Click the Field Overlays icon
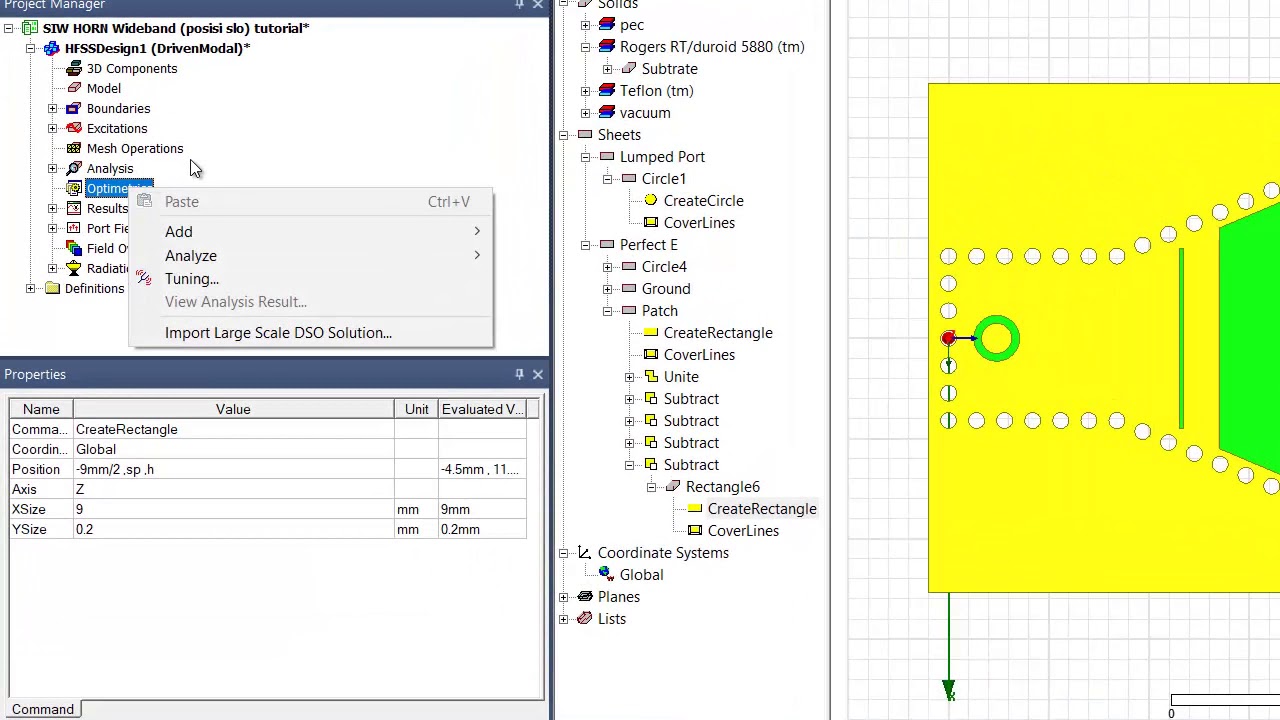Viewport: 1280px width, 720px height. pos(74,248)
